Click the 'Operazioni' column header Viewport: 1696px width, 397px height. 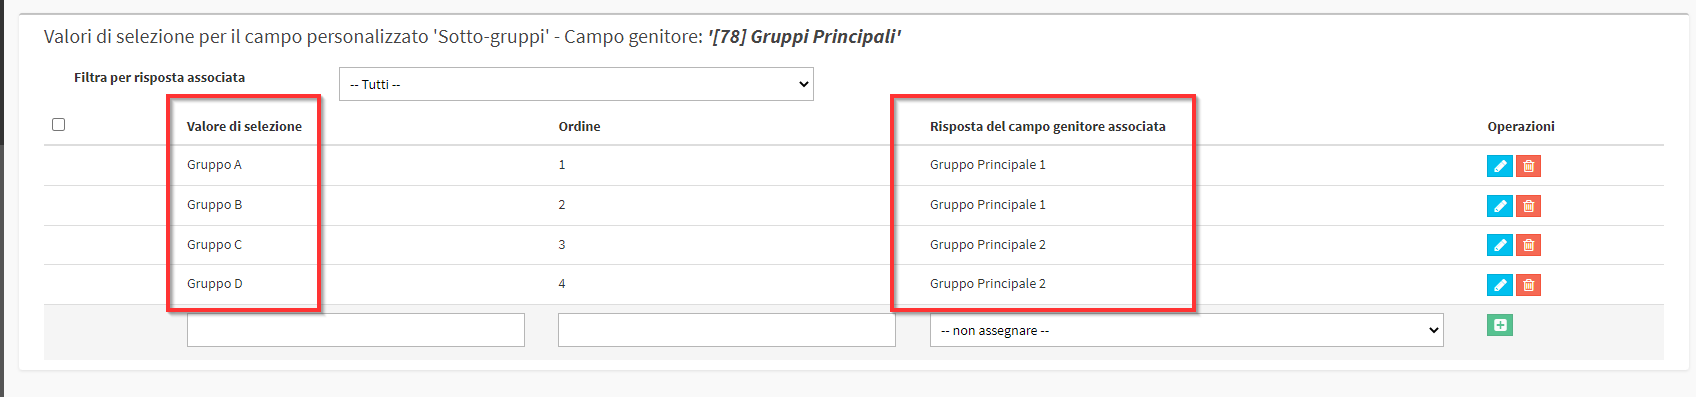[x=1520, y=126]
